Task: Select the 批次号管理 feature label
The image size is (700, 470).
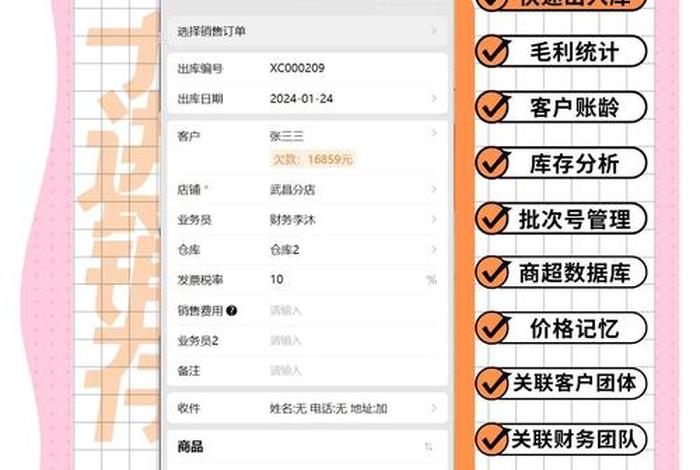Action: pos(575,219)
